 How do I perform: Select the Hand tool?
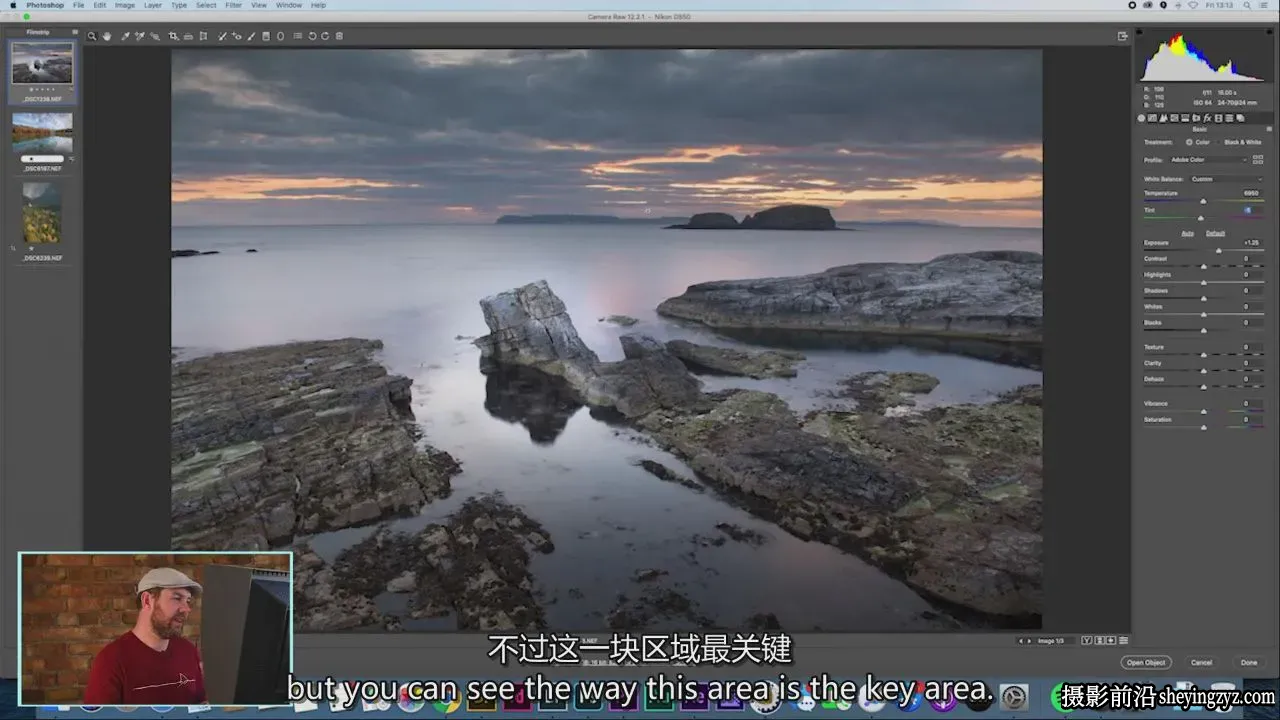(107, 36)
